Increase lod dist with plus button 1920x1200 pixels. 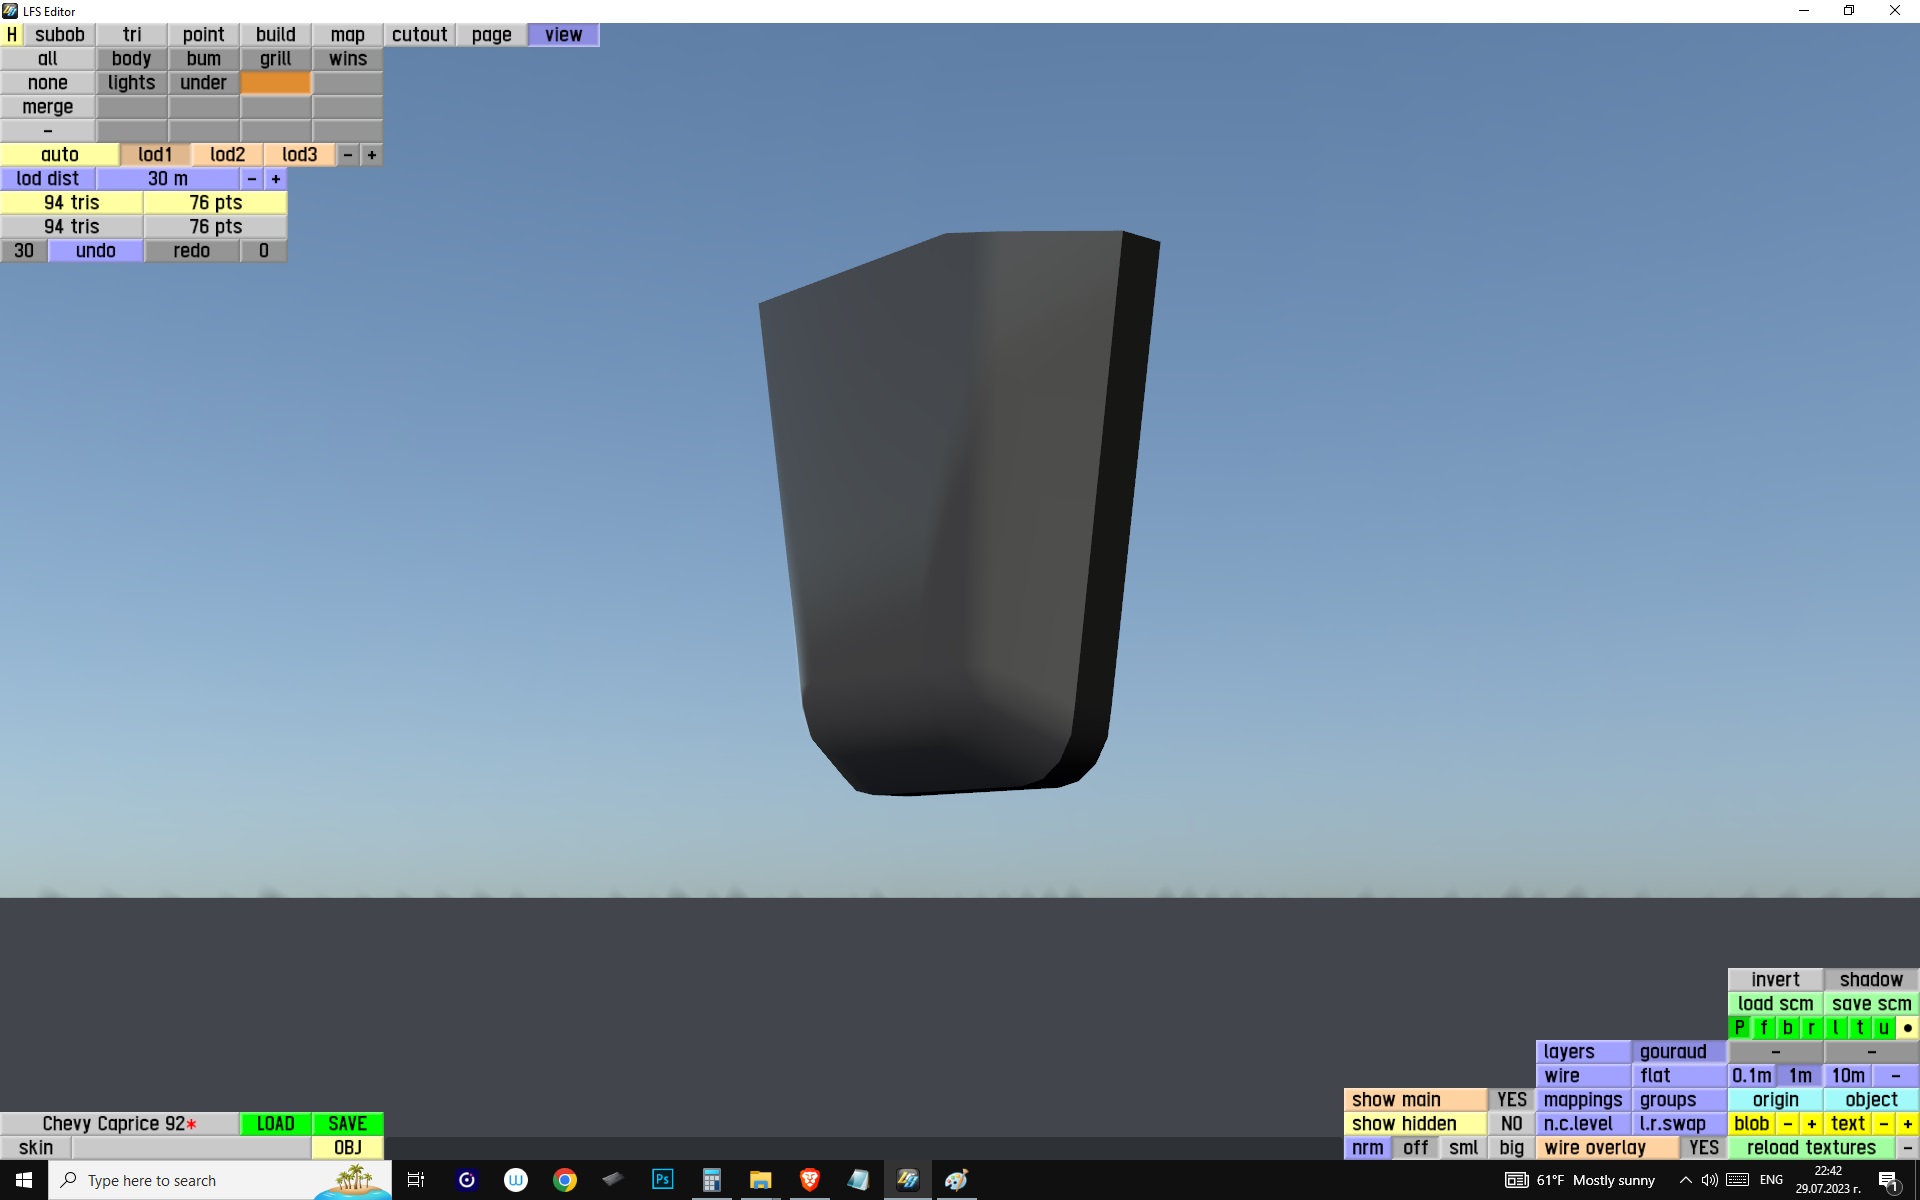[x=276, y=179]
